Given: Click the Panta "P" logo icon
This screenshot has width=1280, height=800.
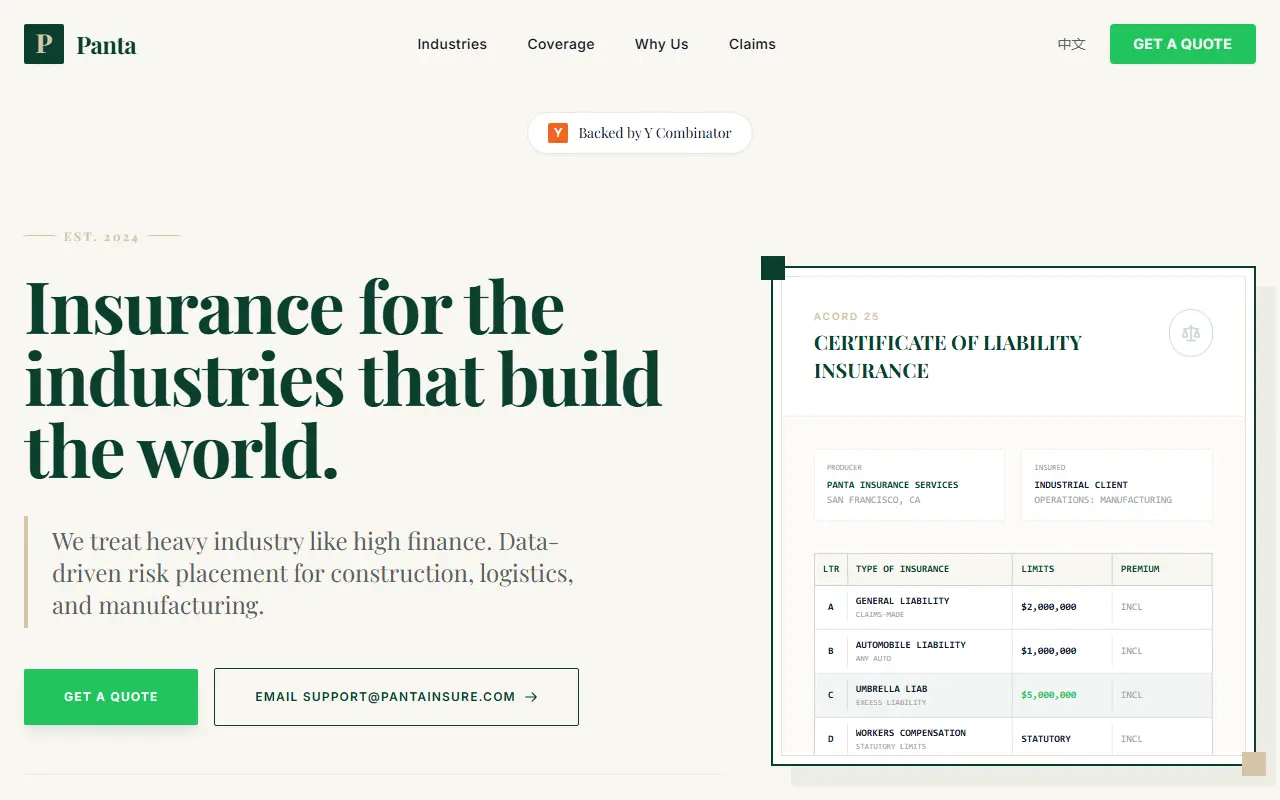Looking at the screenshot, I should (44, 44).
